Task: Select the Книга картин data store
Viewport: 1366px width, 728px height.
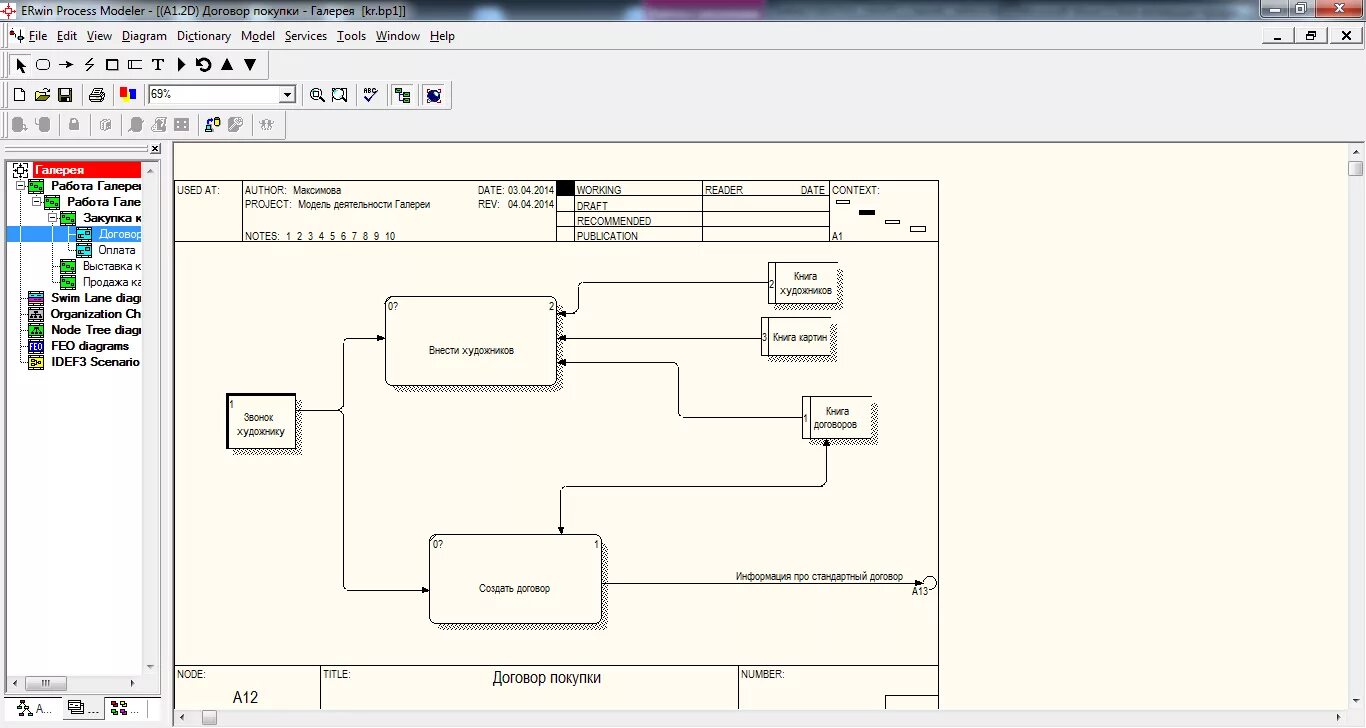Action: pyautogui.click(x=797, y=337)
